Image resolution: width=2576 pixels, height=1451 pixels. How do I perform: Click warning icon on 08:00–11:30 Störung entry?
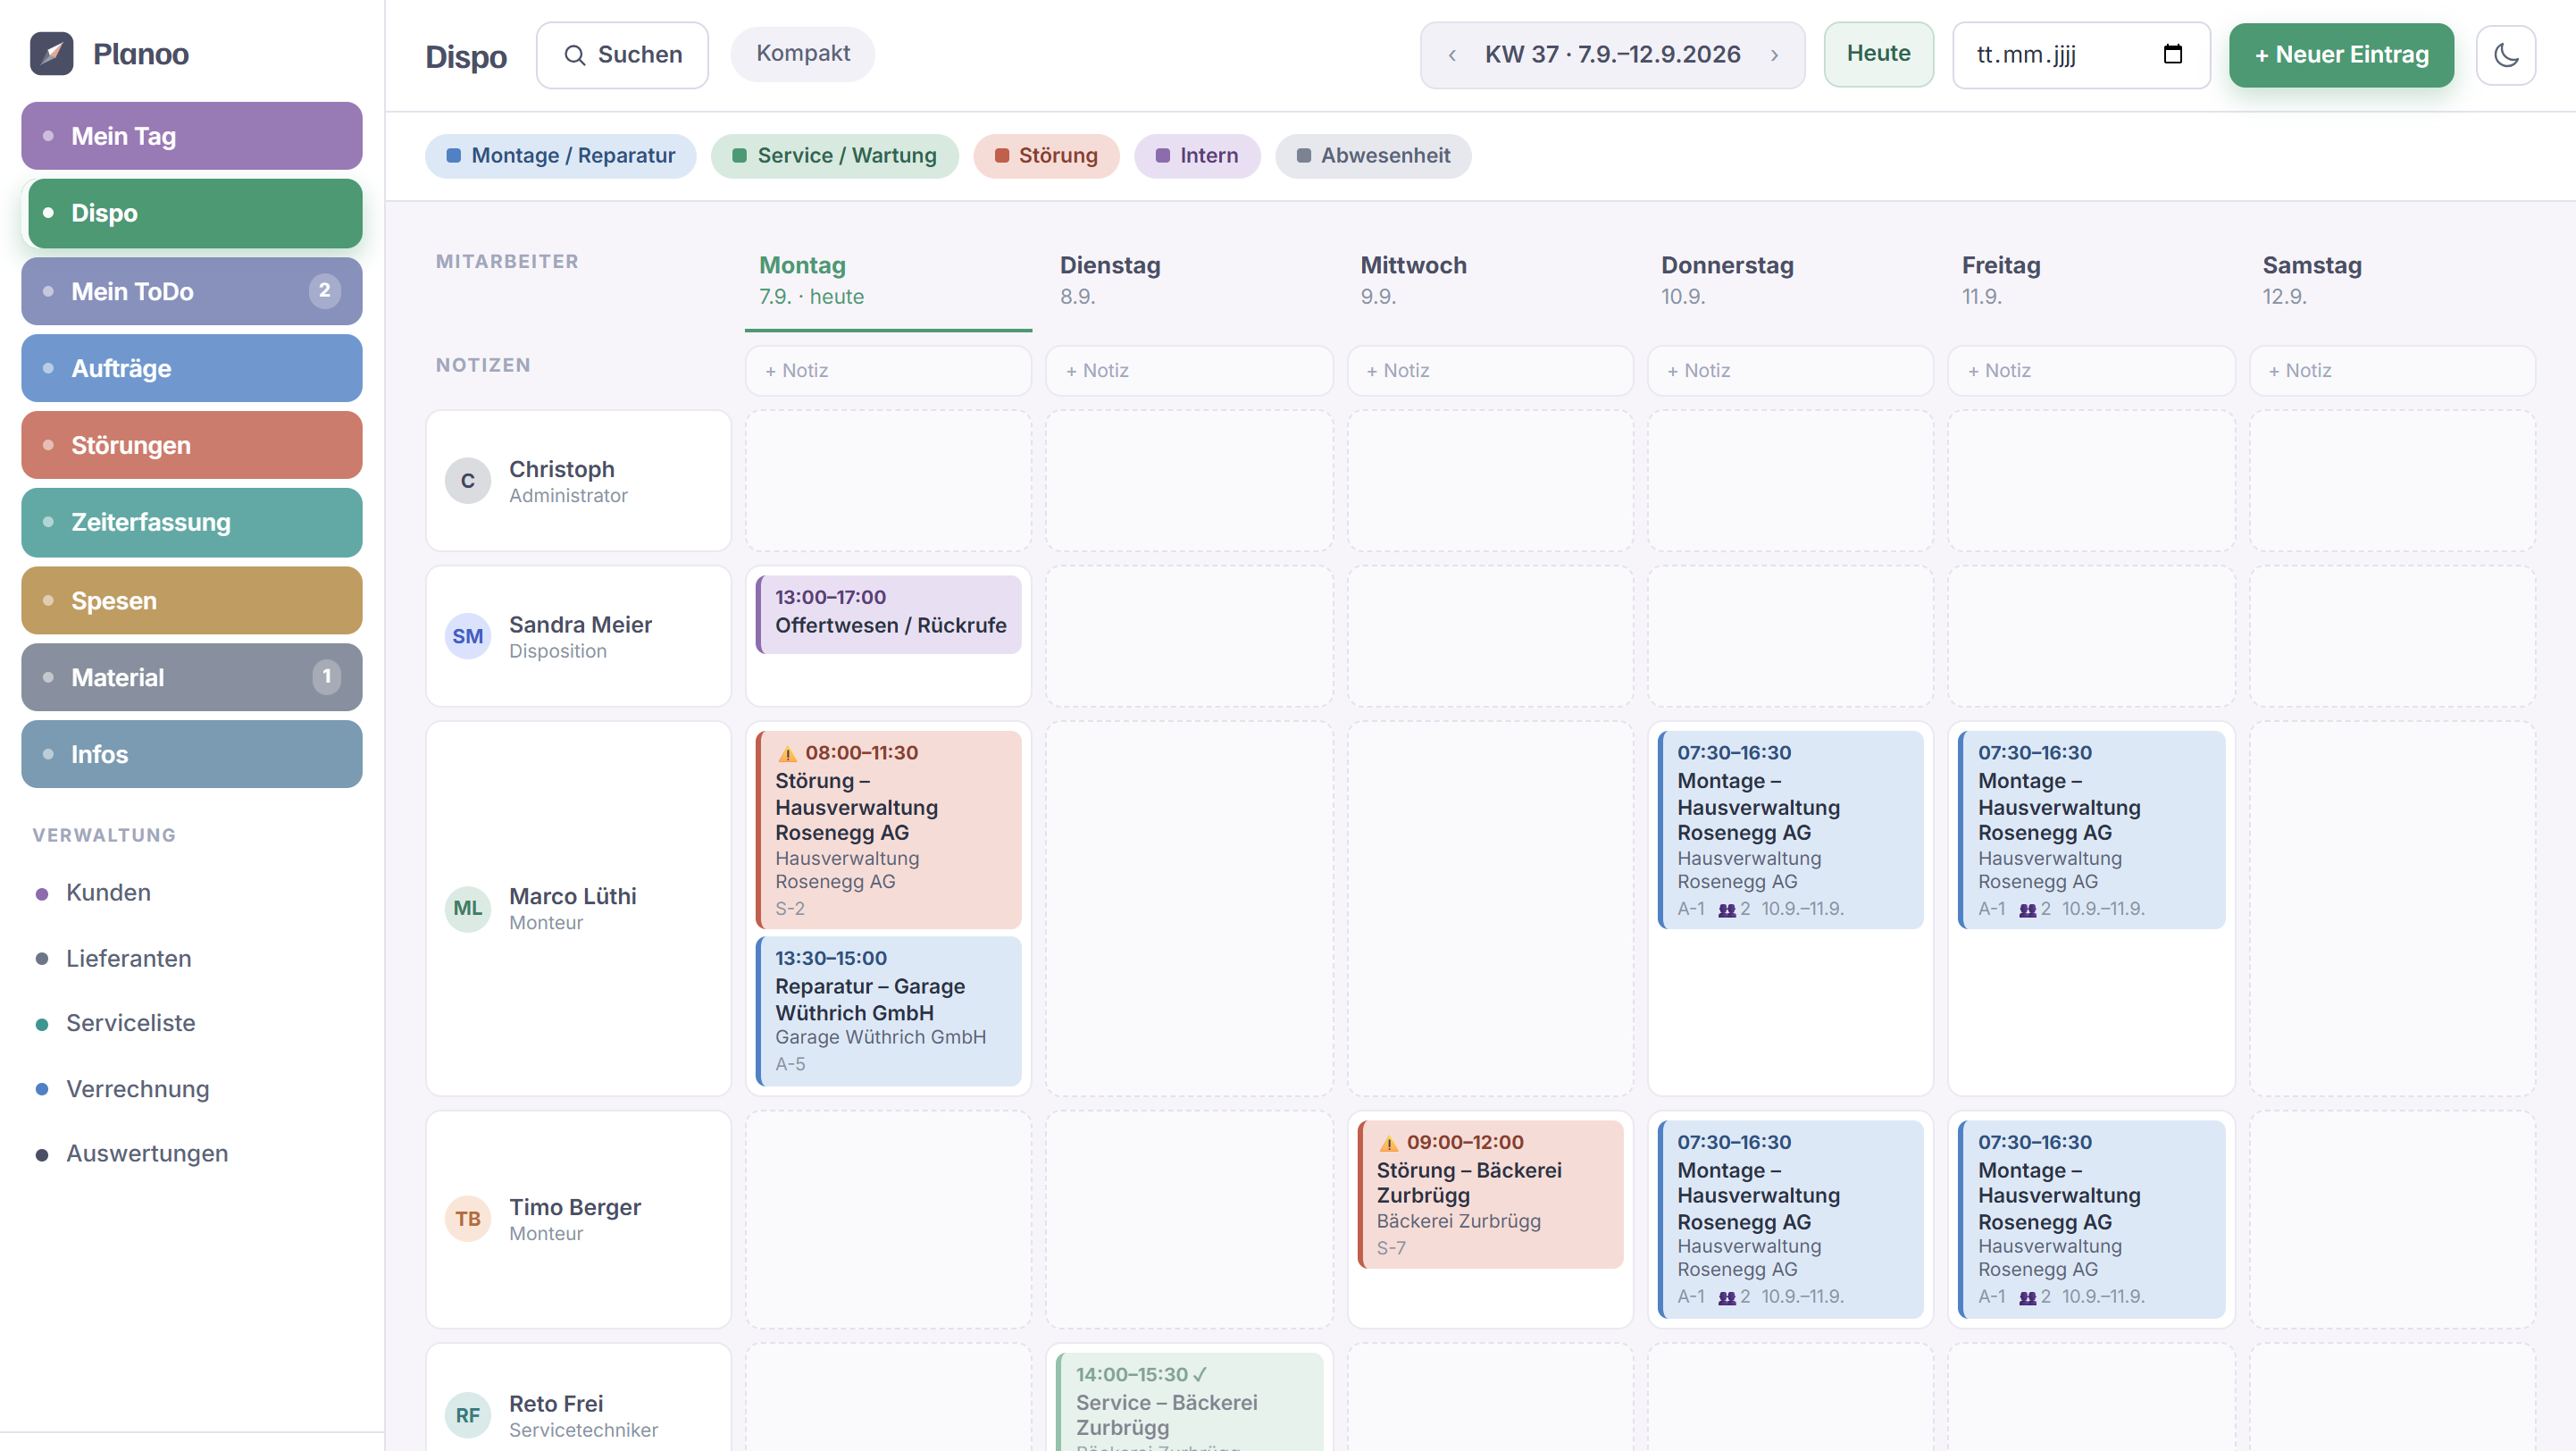[787, 753]
